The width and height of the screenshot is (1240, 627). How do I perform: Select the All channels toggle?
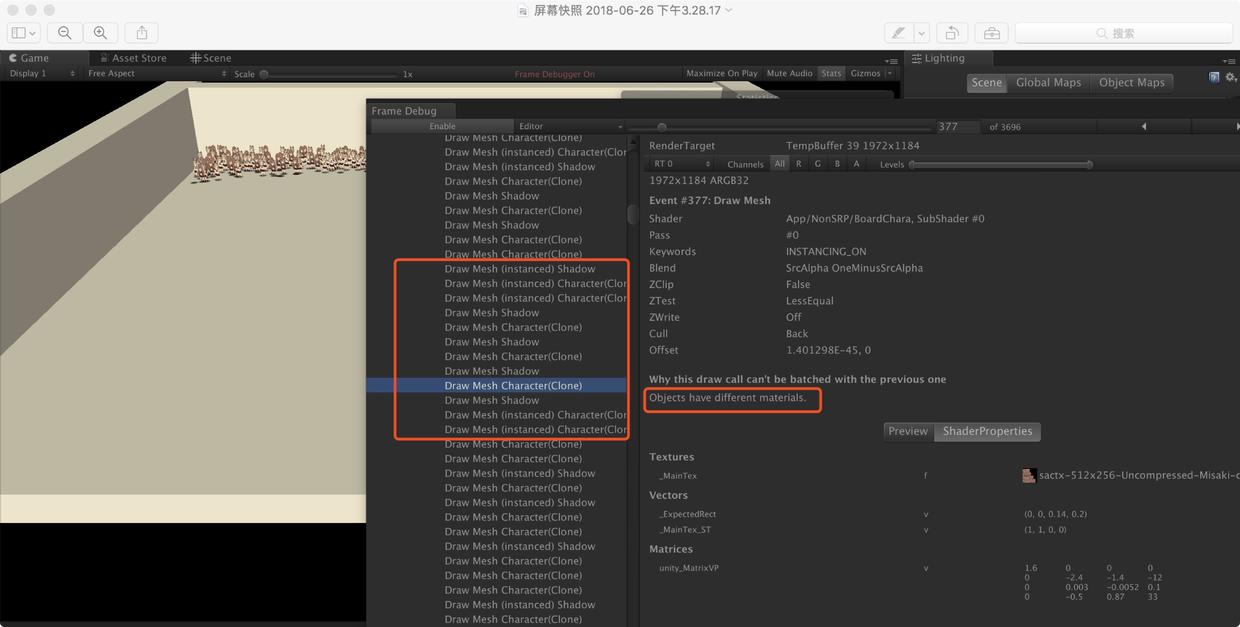(x=779, y=164)
